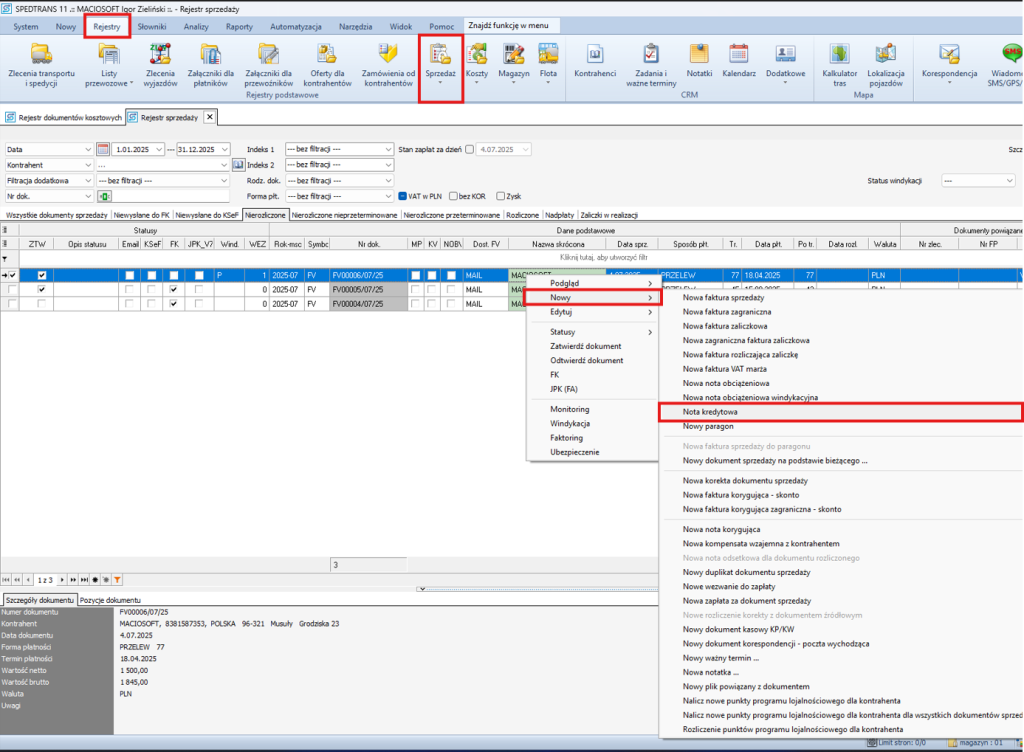Switch to the Rozliczone tab
The width and height of the screenshot is (1024, 752).
[523, 215]
